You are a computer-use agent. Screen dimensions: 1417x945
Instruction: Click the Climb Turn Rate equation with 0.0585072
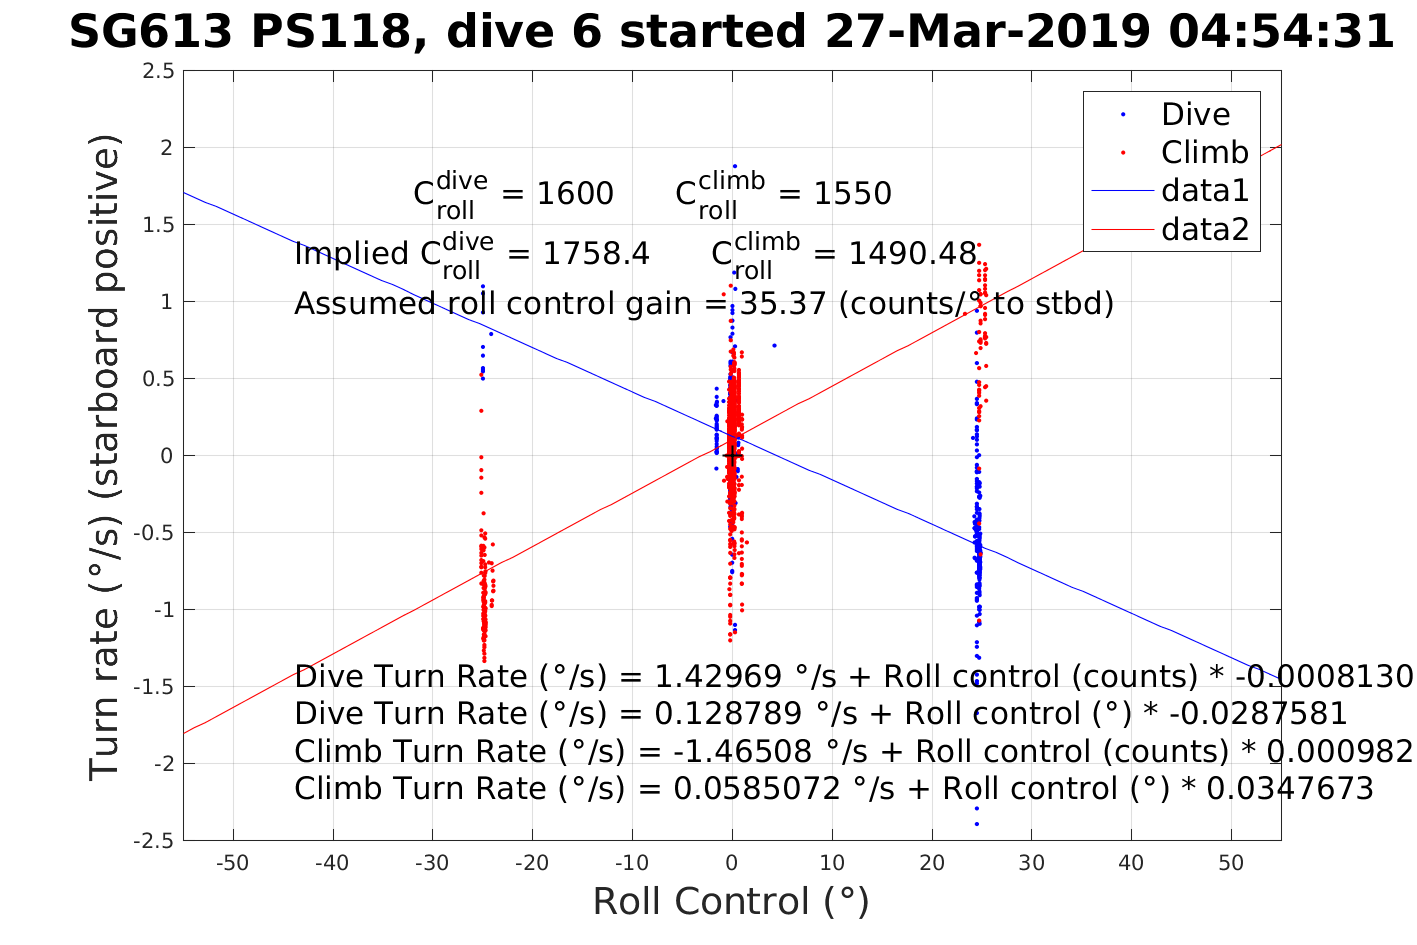pos(833,789)
